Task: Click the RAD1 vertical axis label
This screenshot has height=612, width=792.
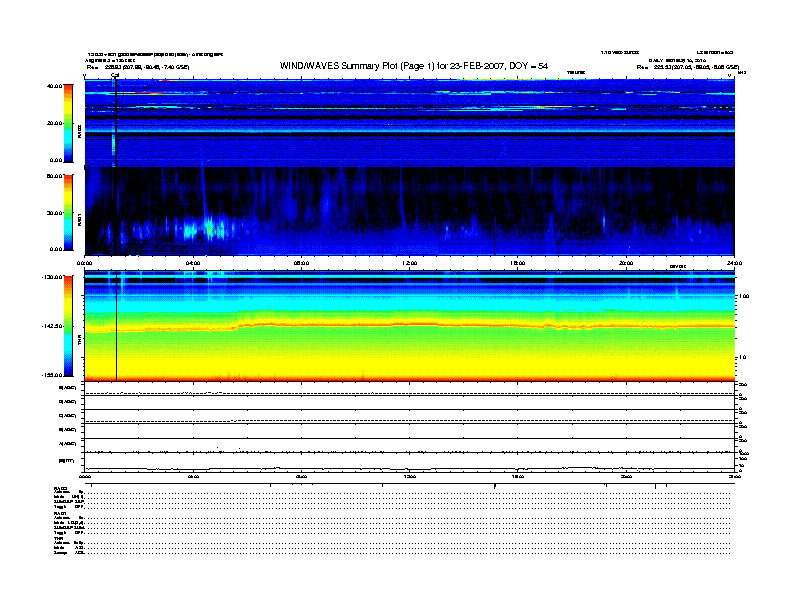Action: click(79, 219)
